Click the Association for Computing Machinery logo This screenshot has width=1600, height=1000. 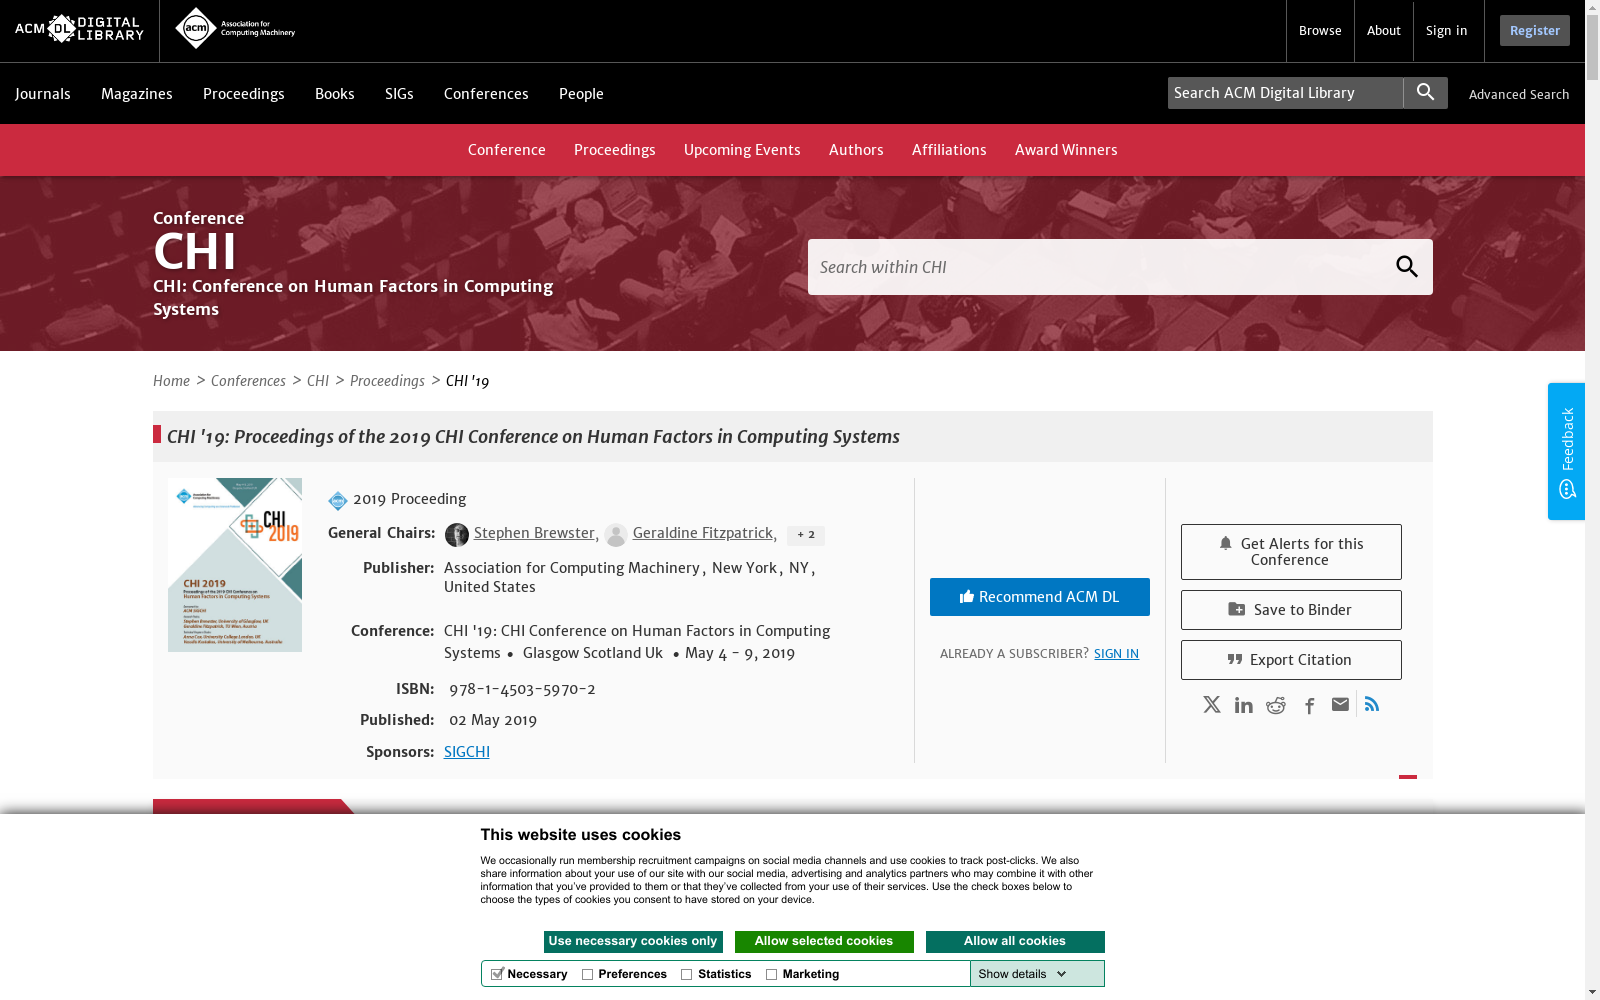pyautogui.click(x=235, y=29)
